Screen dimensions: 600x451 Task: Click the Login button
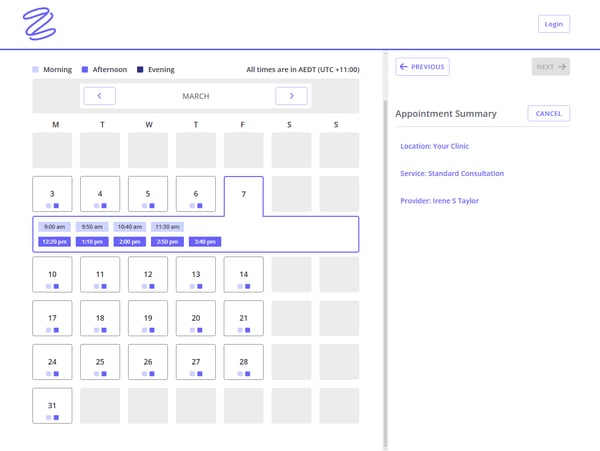point(553,24)
